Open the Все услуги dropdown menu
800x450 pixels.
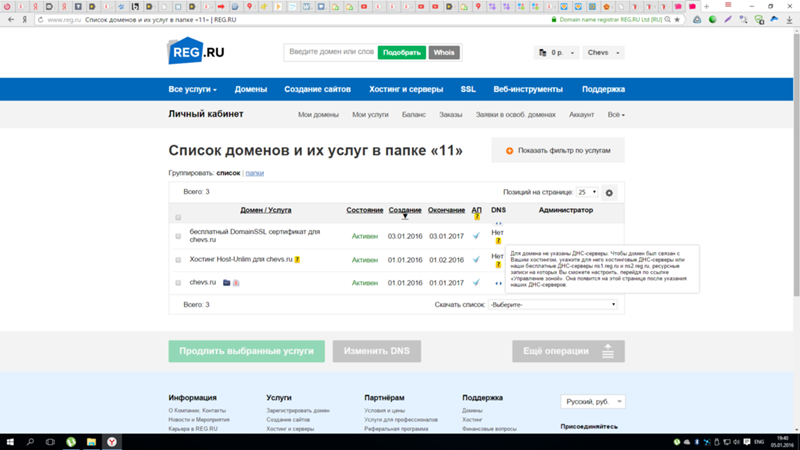pos(192,89)
